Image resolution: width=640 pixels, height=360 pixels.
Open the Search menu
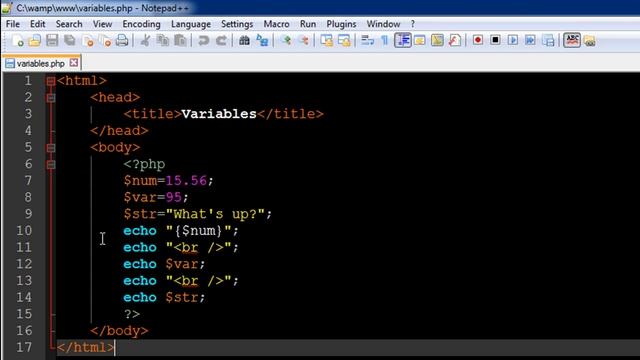(x=69, y=24)
